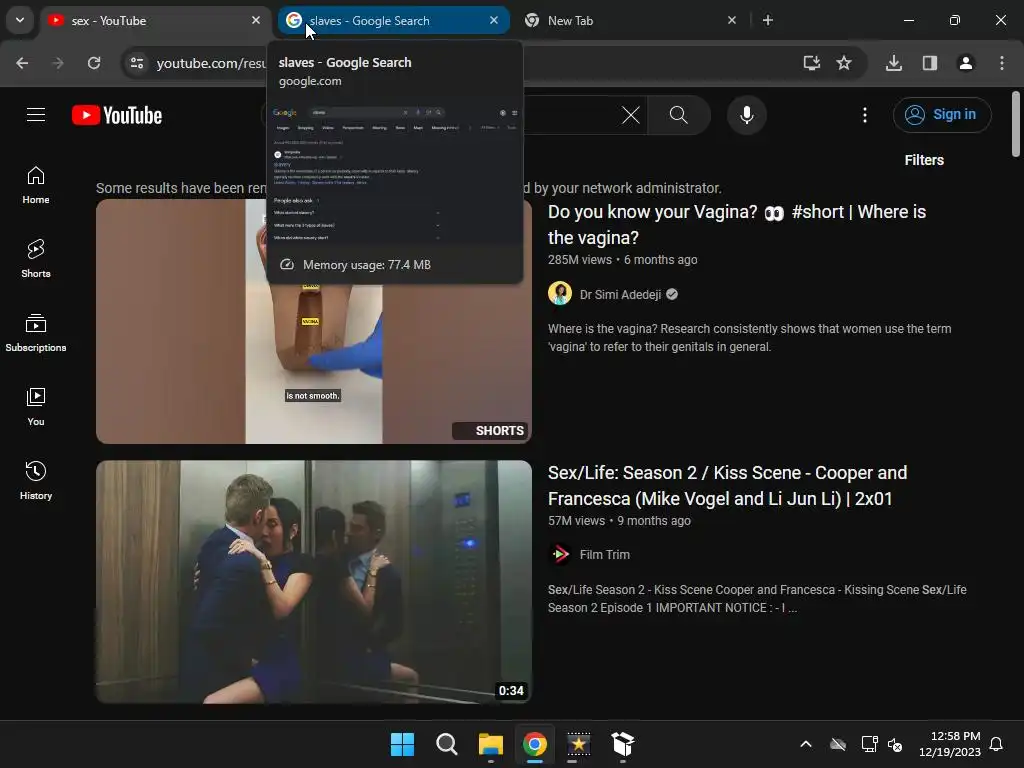Open File Explorer from the taskbar
Screen dimensions: 1024x768
tap(490, 744)
